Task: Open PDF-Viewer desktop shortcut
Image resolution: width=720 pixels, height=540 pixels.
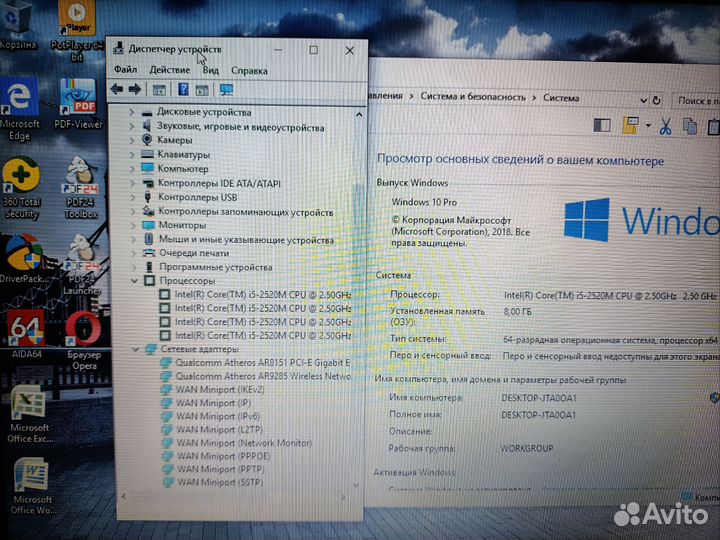Action: click(78, 103)
